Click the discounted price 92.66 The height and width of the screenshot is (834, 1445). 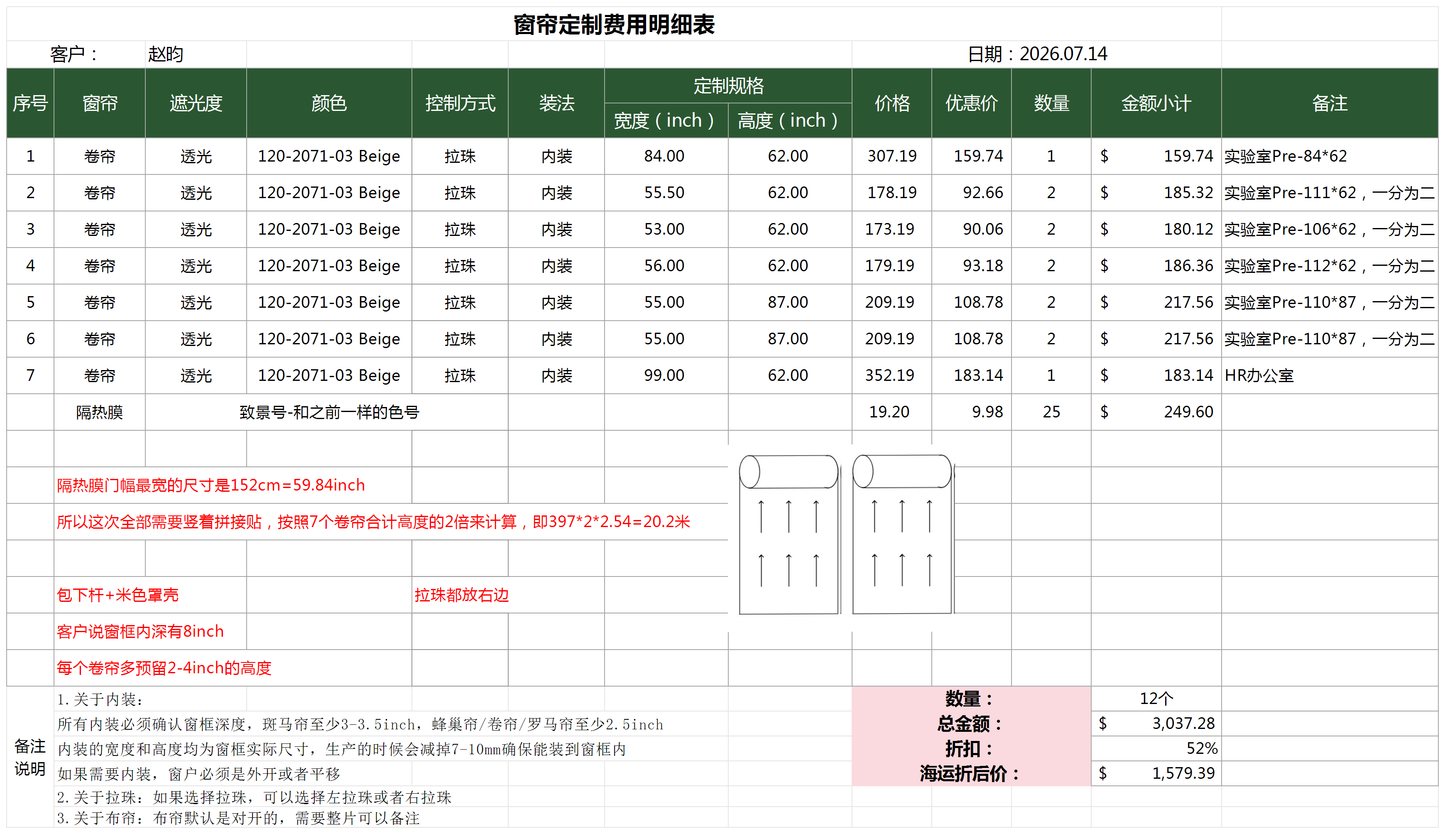tap(983, 193)
